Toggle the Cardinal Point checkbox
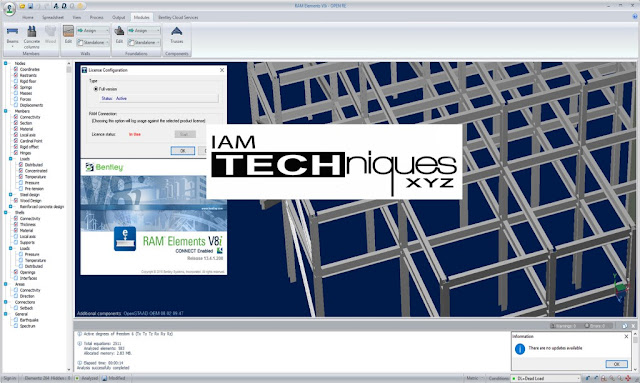640x383 pixels. (x=16, y=141)
